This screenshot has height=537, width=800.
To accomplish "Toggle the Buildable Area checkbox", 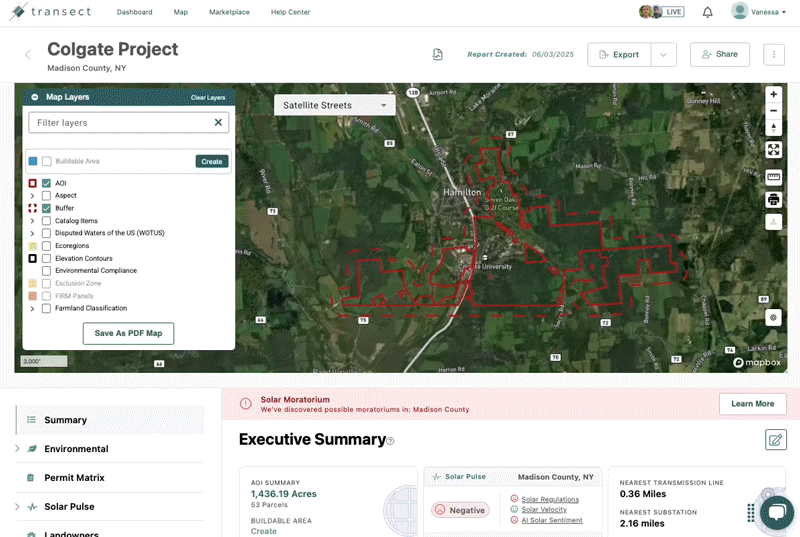I will pyautogui.click(x=46, y=161).
